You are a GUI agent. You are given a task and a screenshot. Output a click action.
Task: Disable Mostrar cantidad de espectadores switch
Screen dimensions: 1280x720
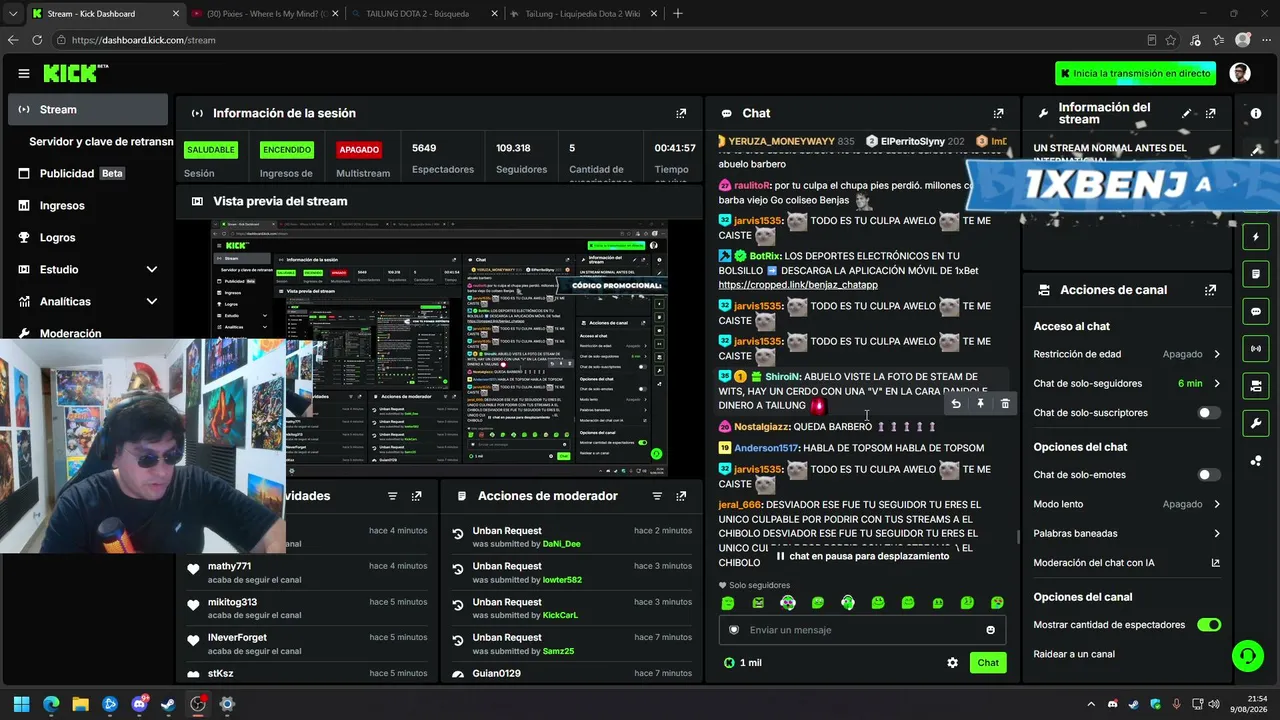pos(1209,625)
